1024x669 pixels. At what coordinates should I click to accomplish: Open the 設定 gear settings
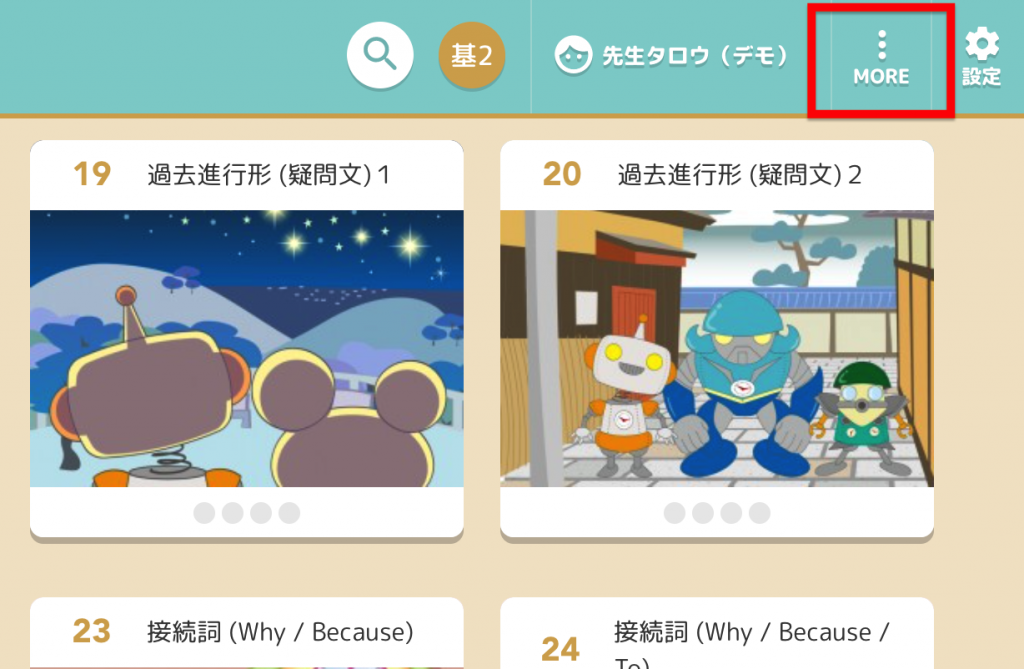tap(982, 57)
